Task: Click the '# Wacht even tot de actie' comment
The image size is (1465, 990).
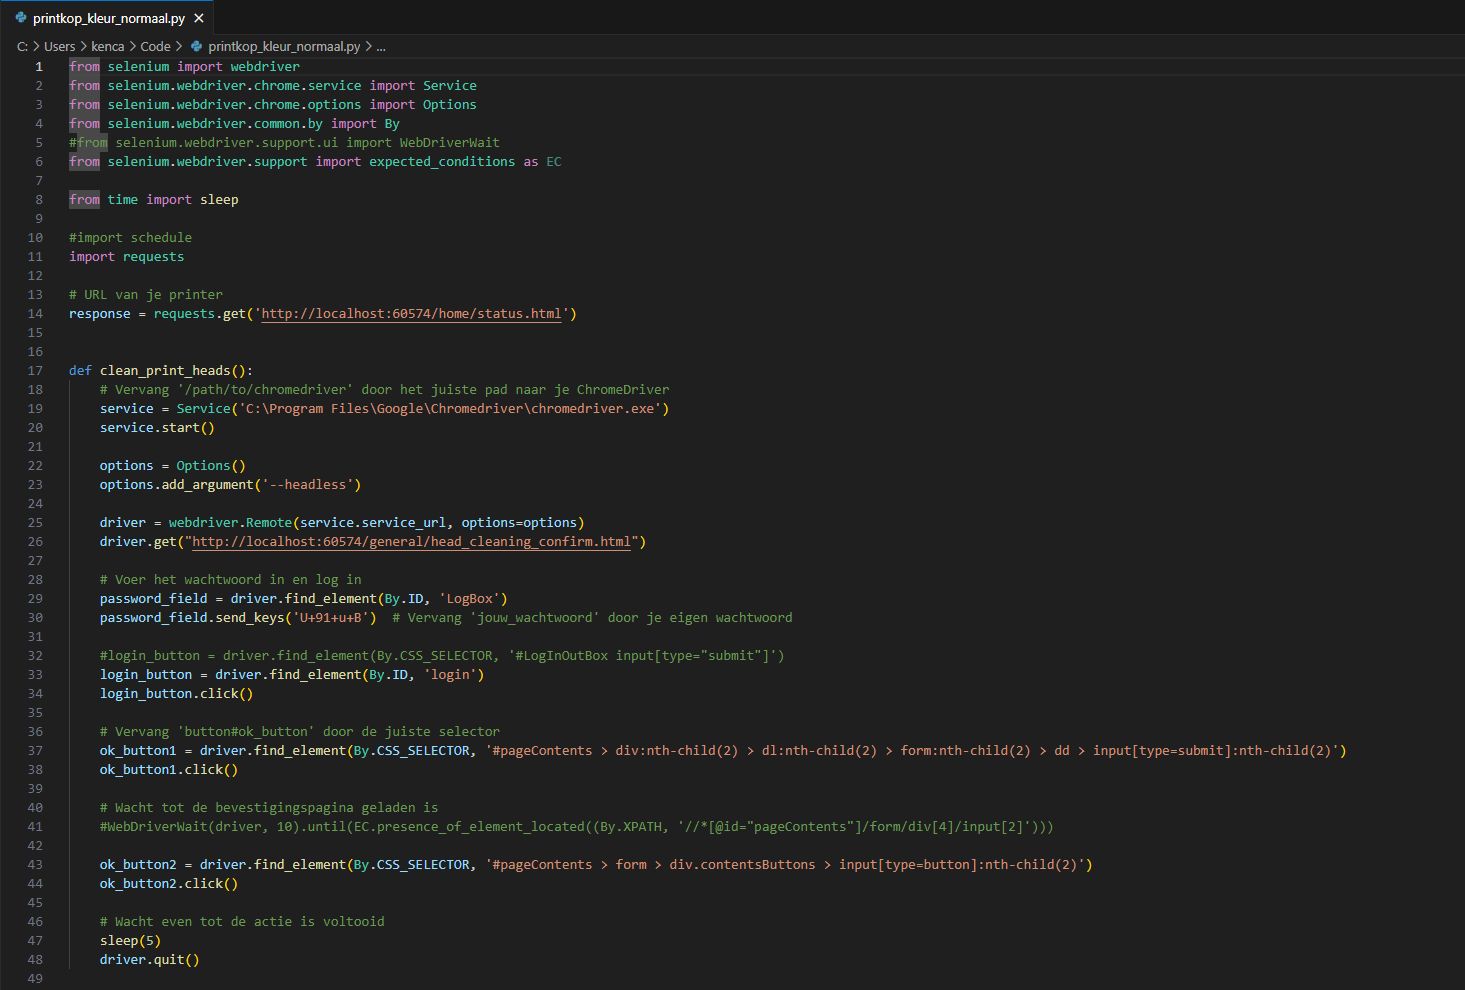Action: [x=242, y=922]
